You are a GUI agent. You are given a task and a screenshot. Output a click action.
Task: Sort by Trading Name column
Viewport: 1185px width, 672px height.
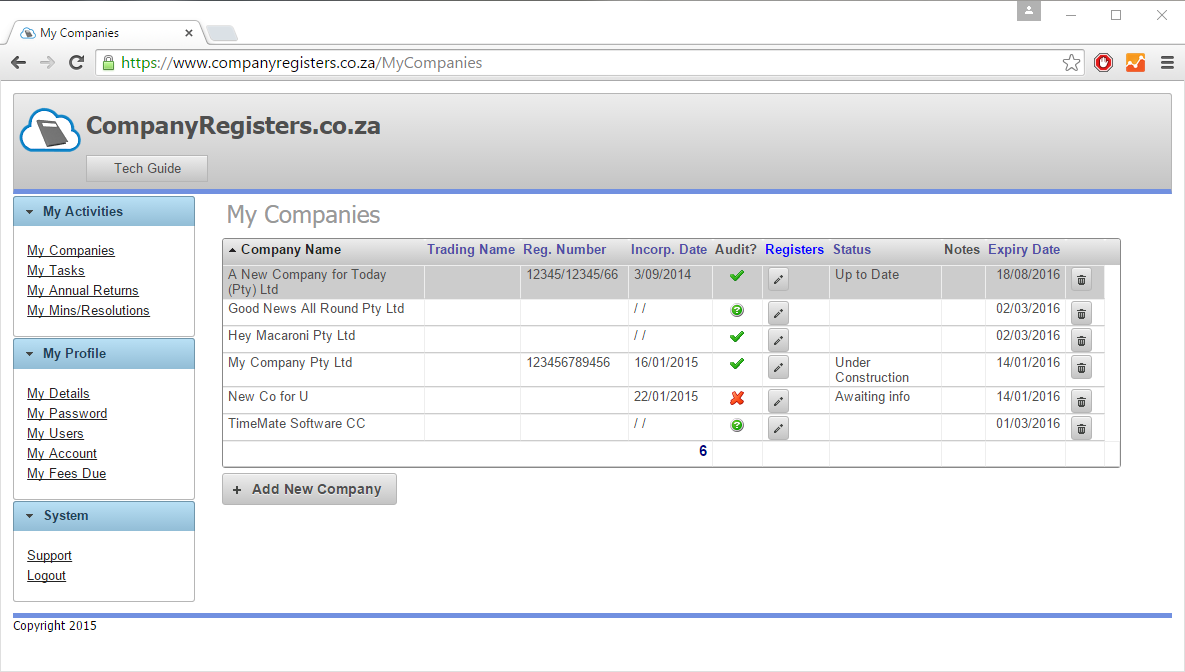coord(471,249)
